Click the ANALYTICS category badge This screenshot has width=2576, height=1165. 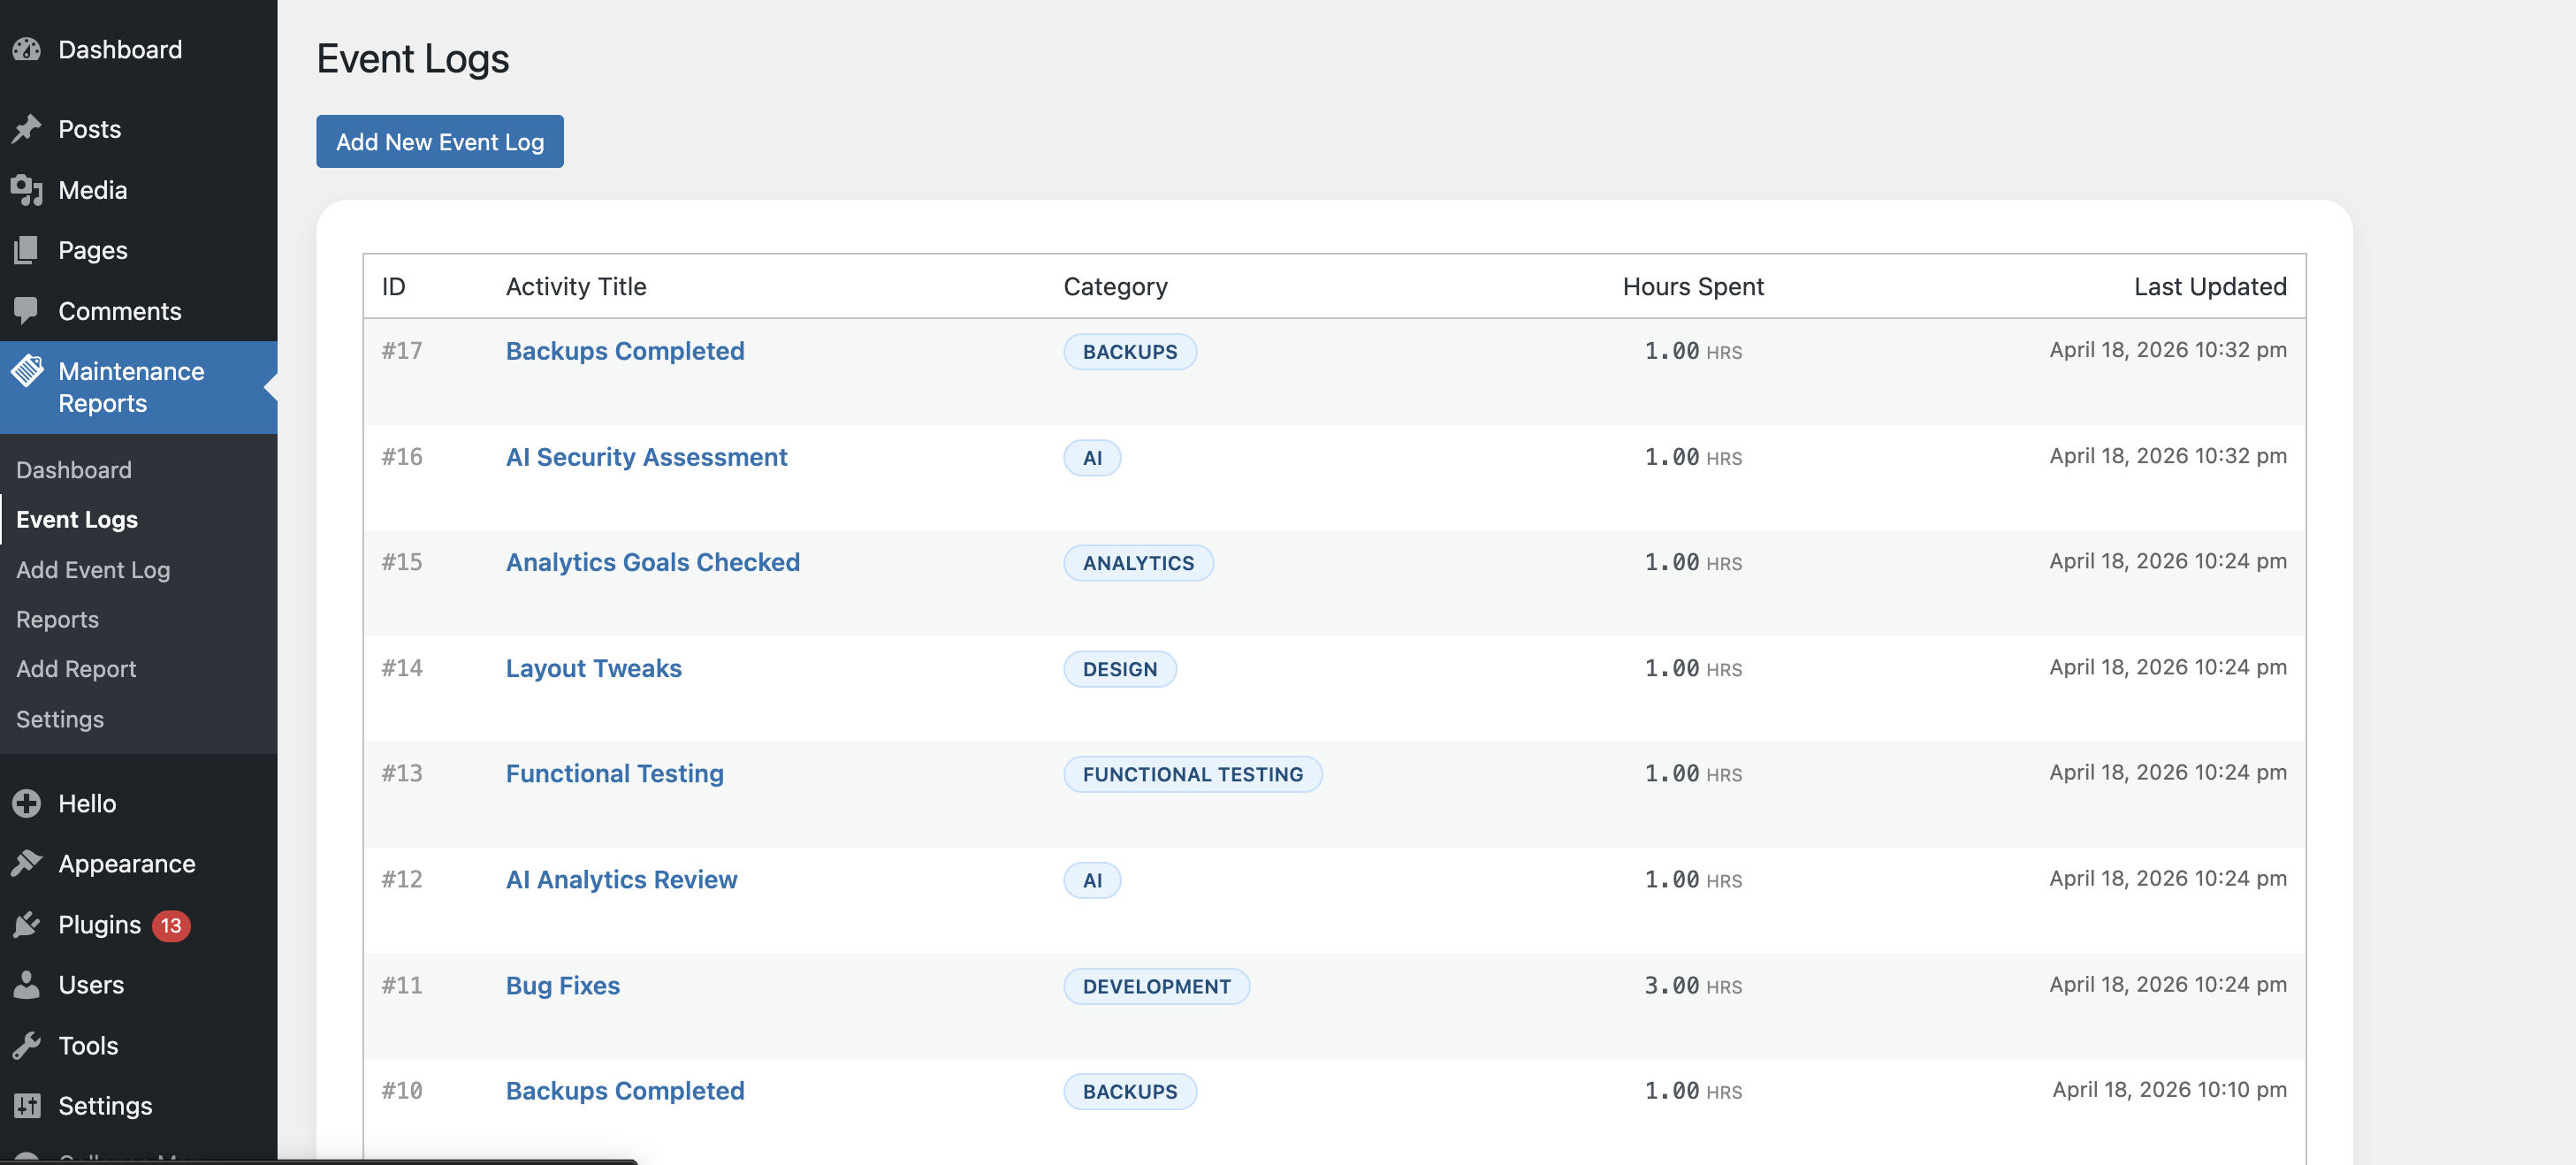pyautogui.click(x=1138, y=563)
